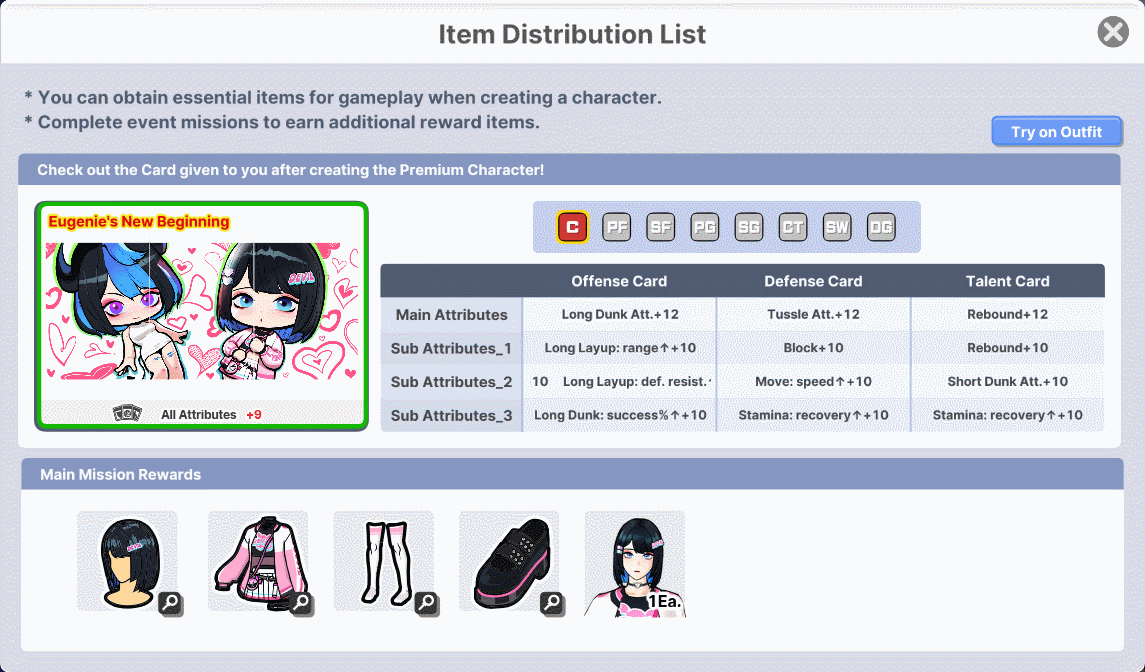Choose the DG position icon
This screenshot has width=1145, height=672.
(881, 227)
